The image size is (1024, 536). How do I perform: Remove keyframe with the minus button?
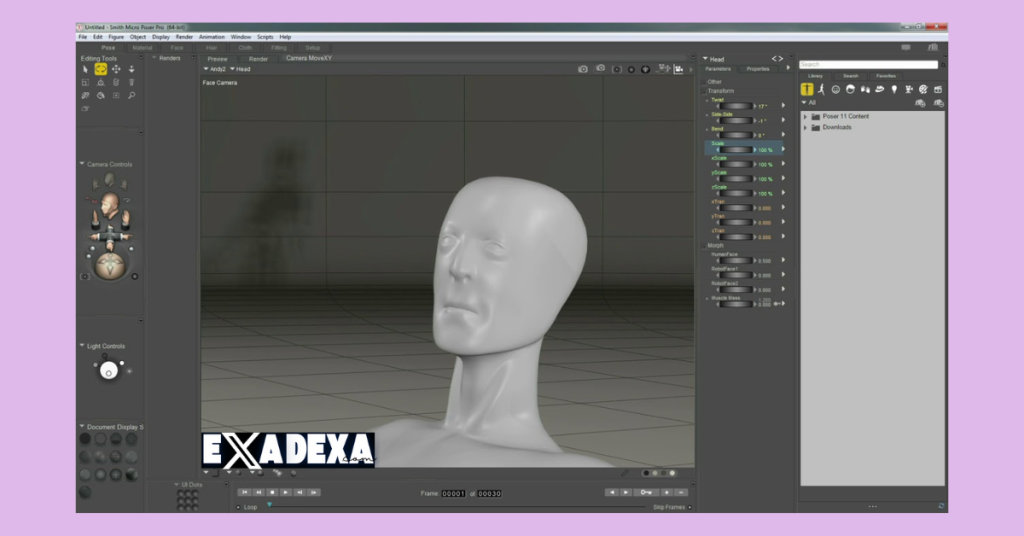pos(681,493)
